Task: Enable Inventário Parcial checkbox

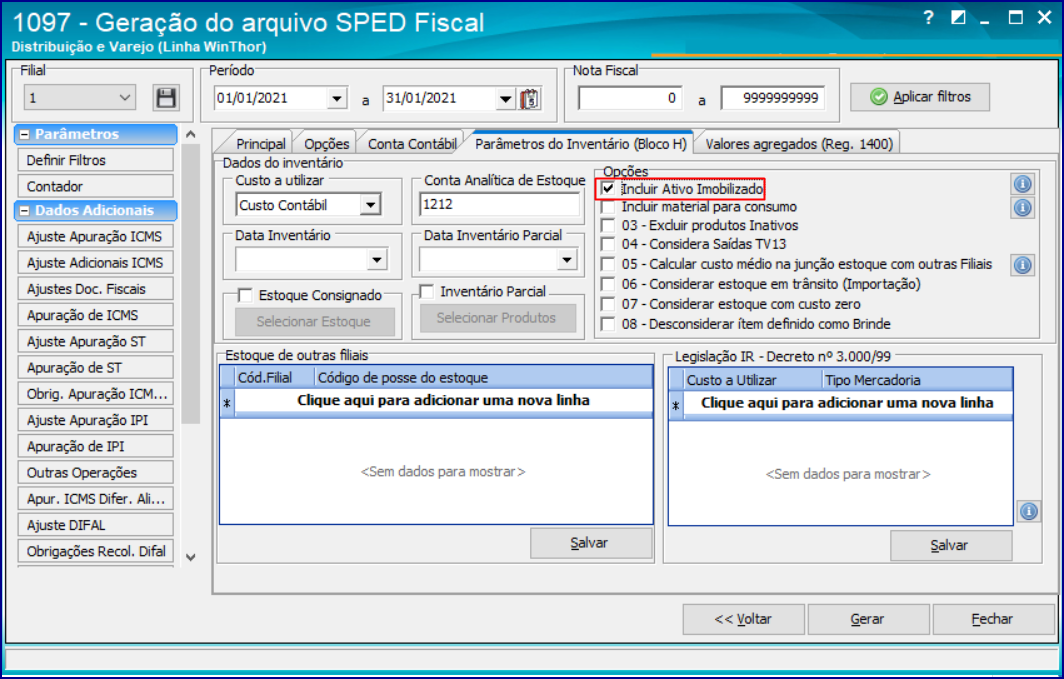Action: tap(426, 292)
